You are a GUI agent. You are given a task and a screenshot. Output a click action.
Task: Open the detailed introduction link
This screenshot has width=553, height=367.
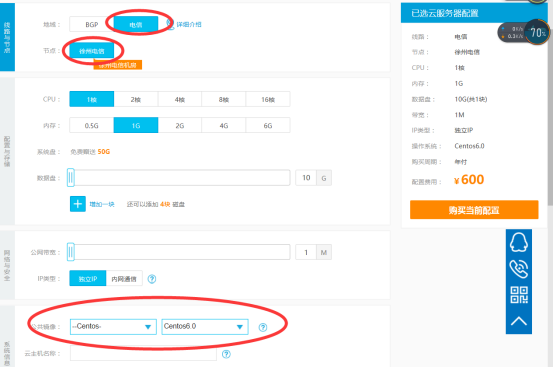click(x=189, y=24)
